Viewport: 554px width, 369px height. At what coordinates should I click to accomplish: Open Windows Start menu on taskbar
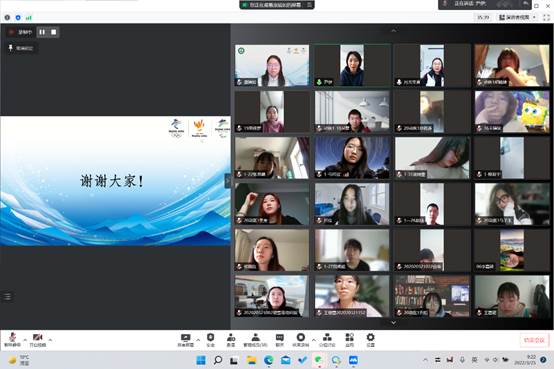coord(201,360)
